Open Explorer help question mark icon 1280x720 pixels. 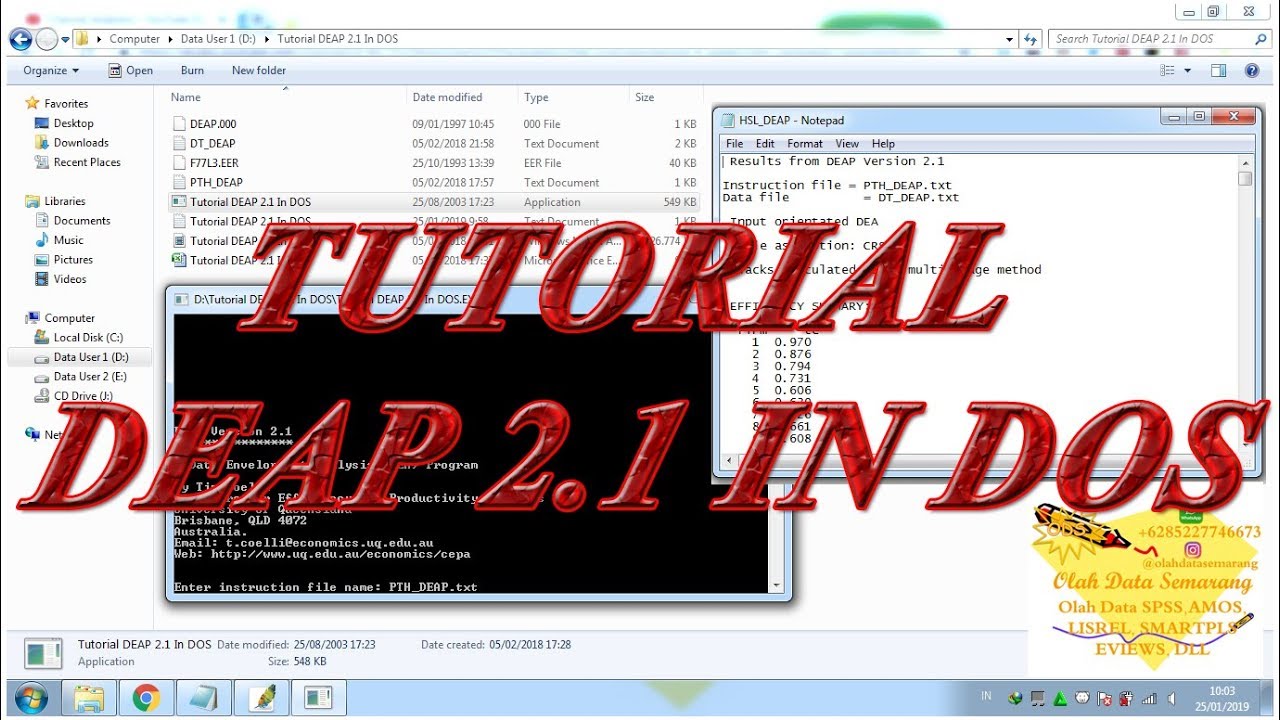point(1252,70)
